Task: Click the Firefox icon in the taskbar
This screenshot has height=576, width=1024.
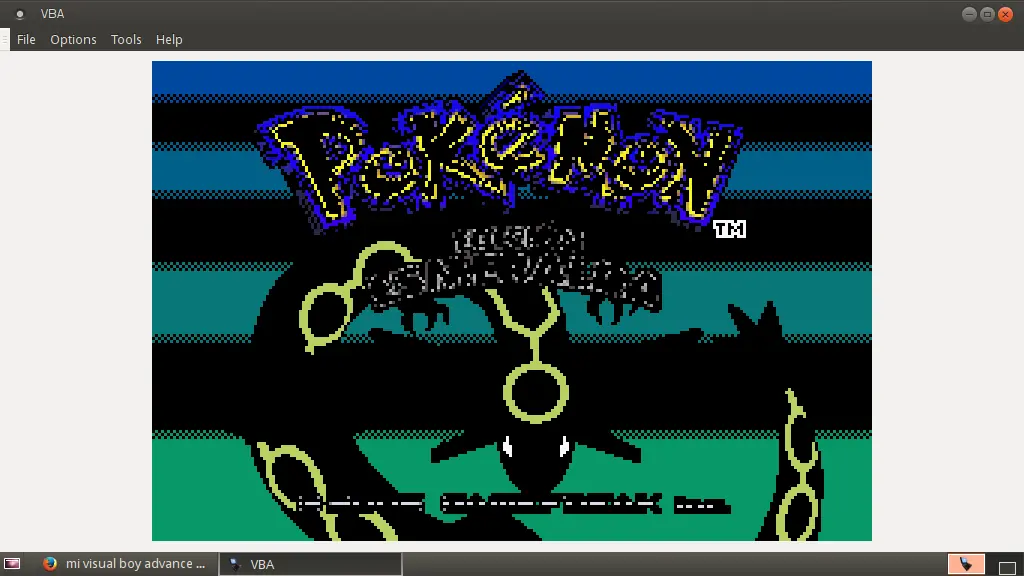Action: (50, 564)
